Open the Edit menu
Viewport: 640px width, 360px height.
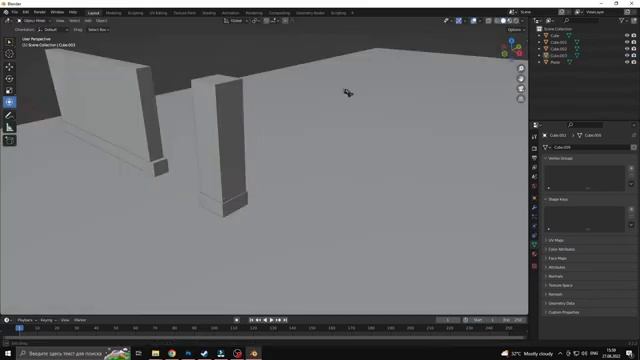pos(26,12)
